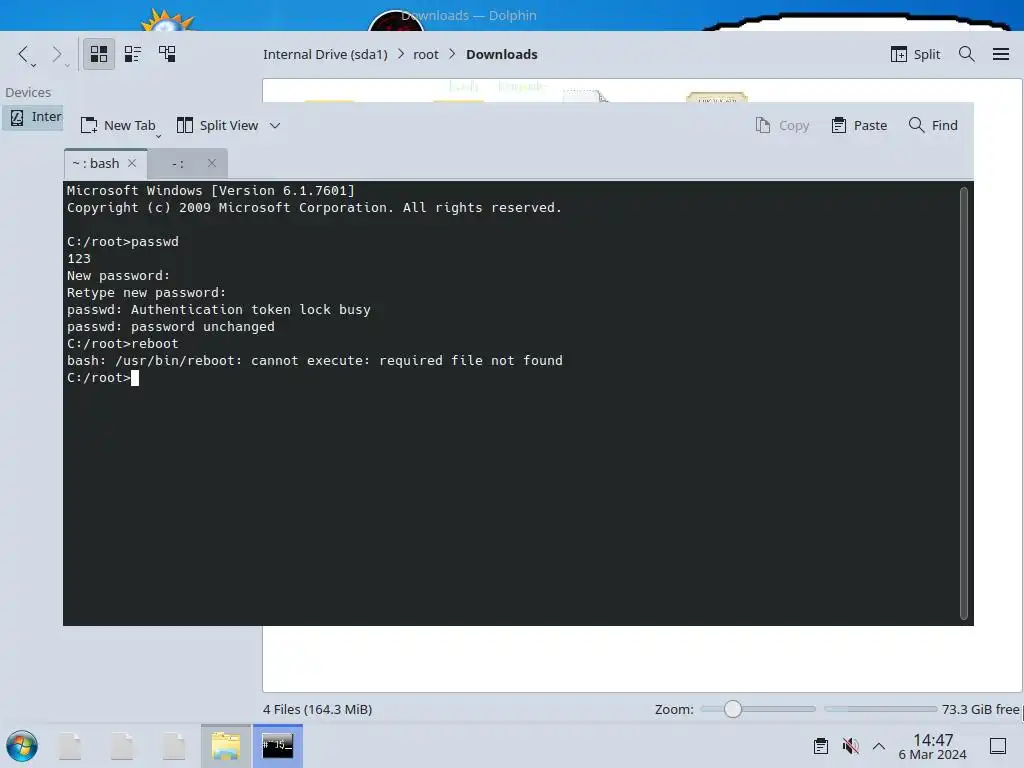Click second blank taskbar launcher icon

(x=121, y=746)
